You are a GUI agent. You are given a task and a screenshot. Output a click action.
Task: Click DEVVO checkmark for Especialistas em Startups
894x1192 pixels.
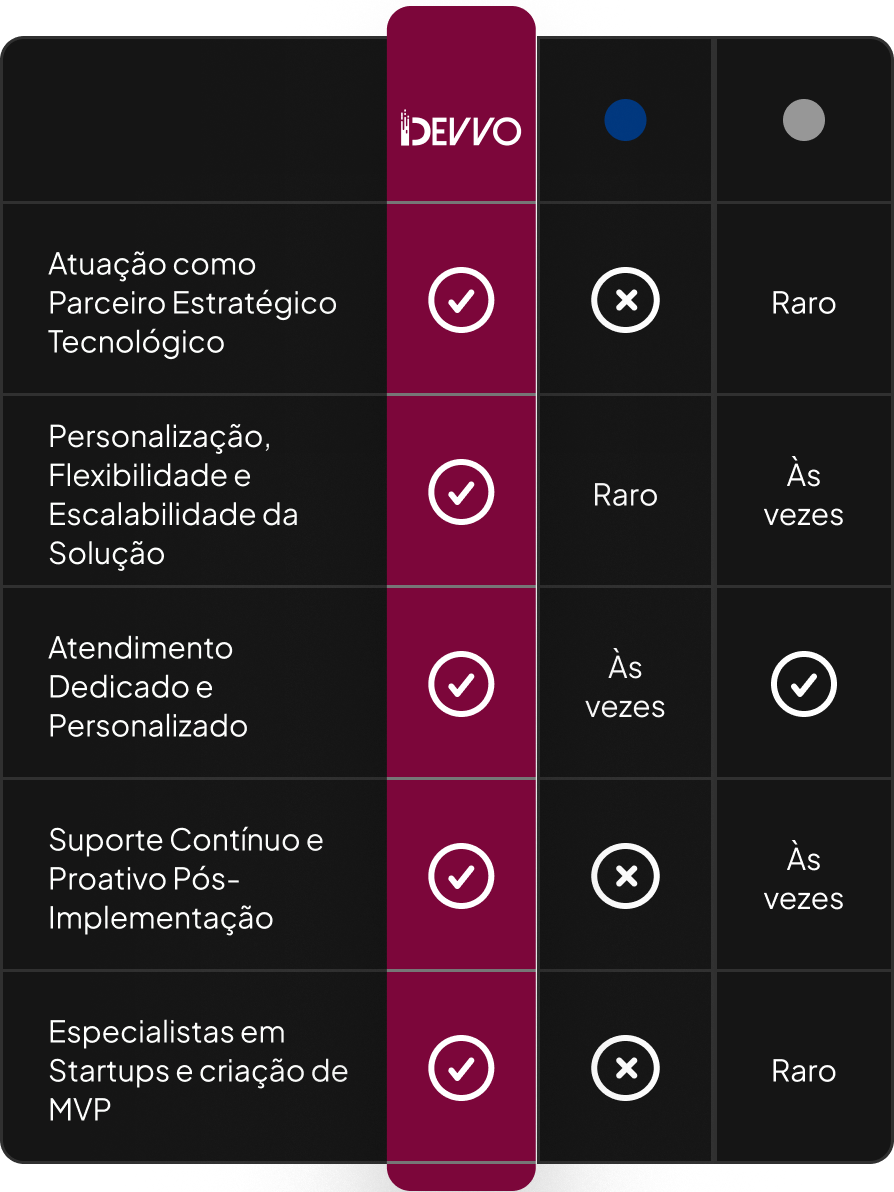[461, 1068]
